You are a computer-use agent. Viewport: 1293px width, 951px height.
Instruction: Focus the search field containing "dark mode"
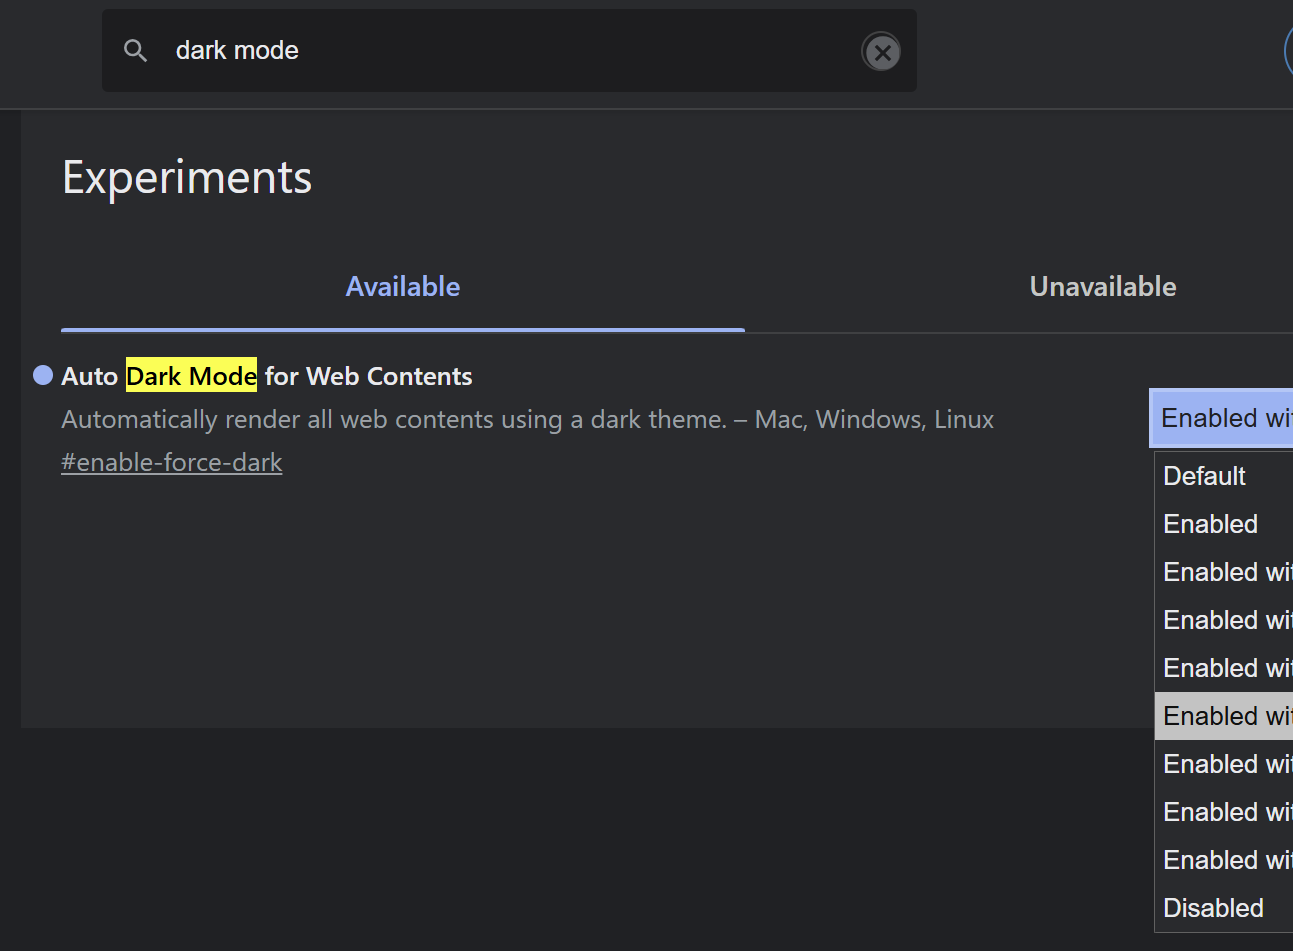tap(500, 51)
